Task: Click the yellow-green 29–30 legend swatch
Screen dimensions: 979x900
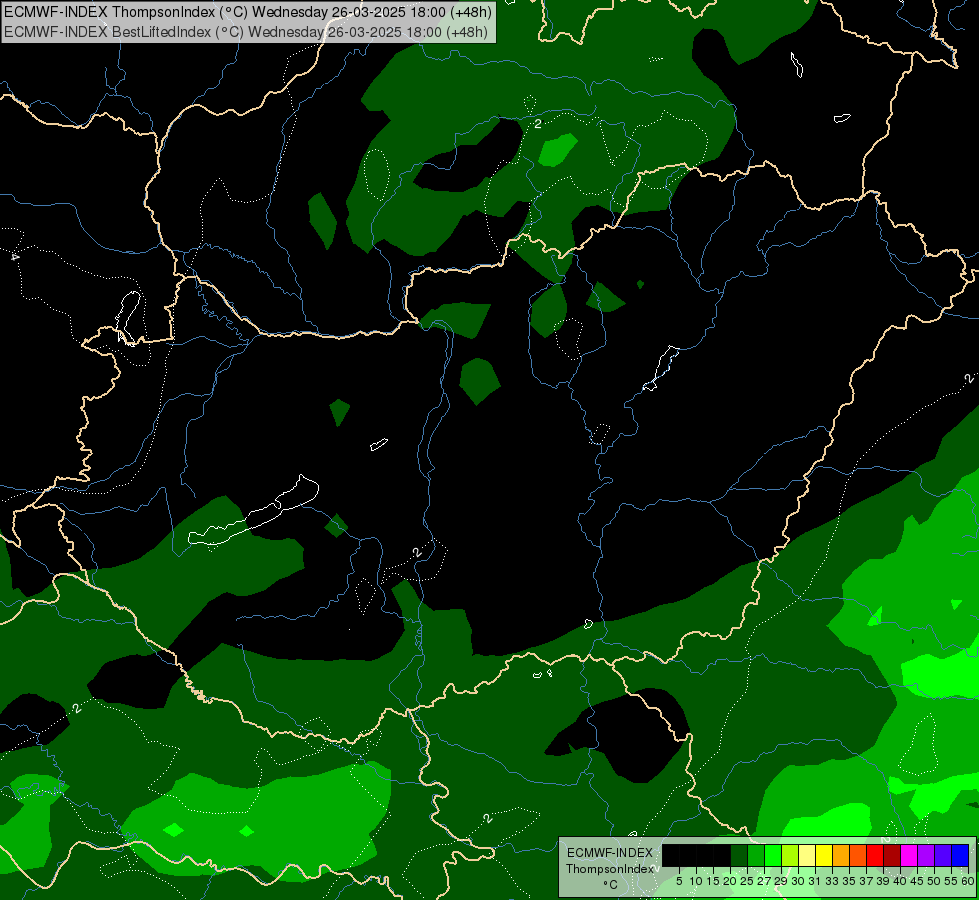Action: (790, 855)
